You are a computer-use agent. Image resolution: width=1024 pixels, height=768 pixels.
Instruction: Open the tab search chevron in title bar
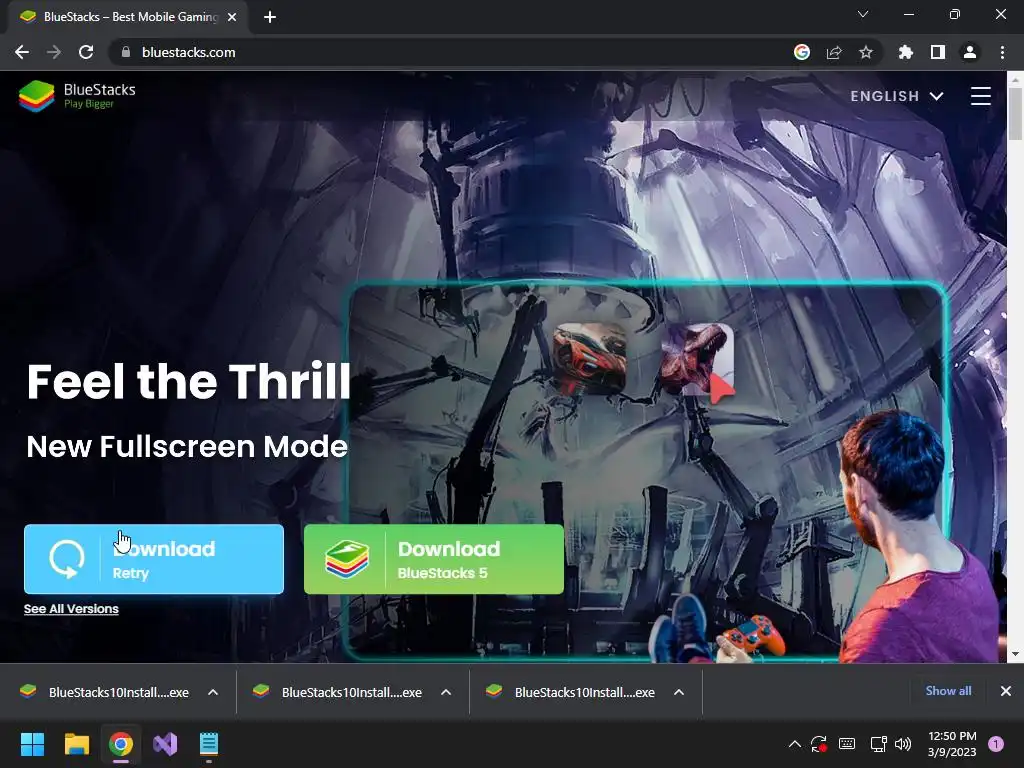point(863,14)
